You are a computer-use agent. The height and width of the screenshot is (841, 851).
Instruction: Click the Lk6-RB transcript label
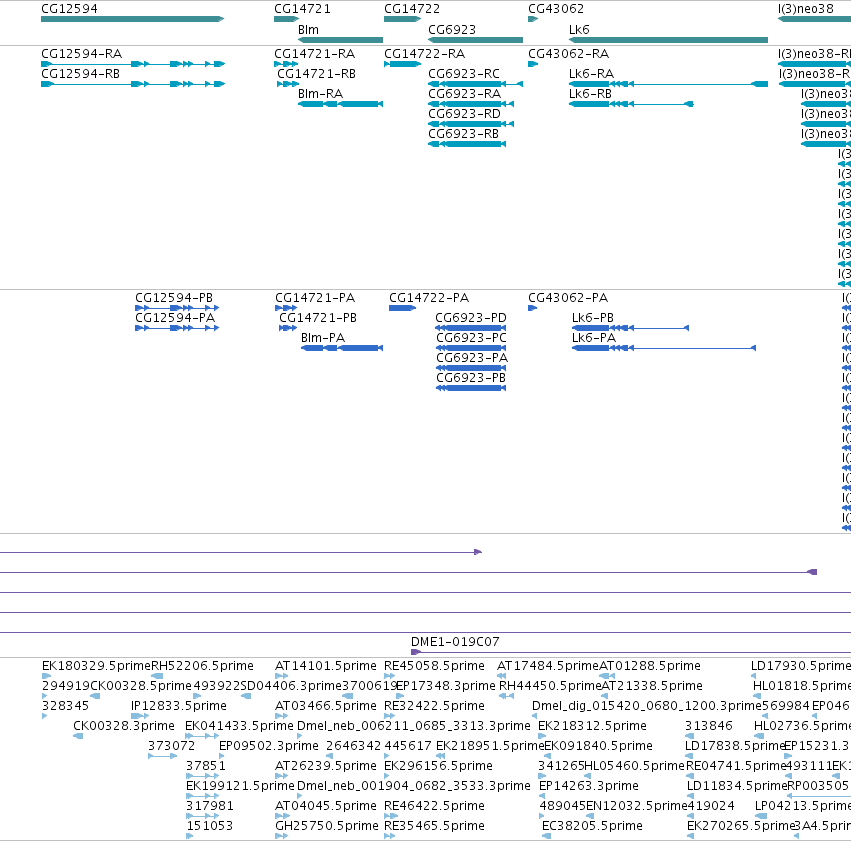(590, 94)
